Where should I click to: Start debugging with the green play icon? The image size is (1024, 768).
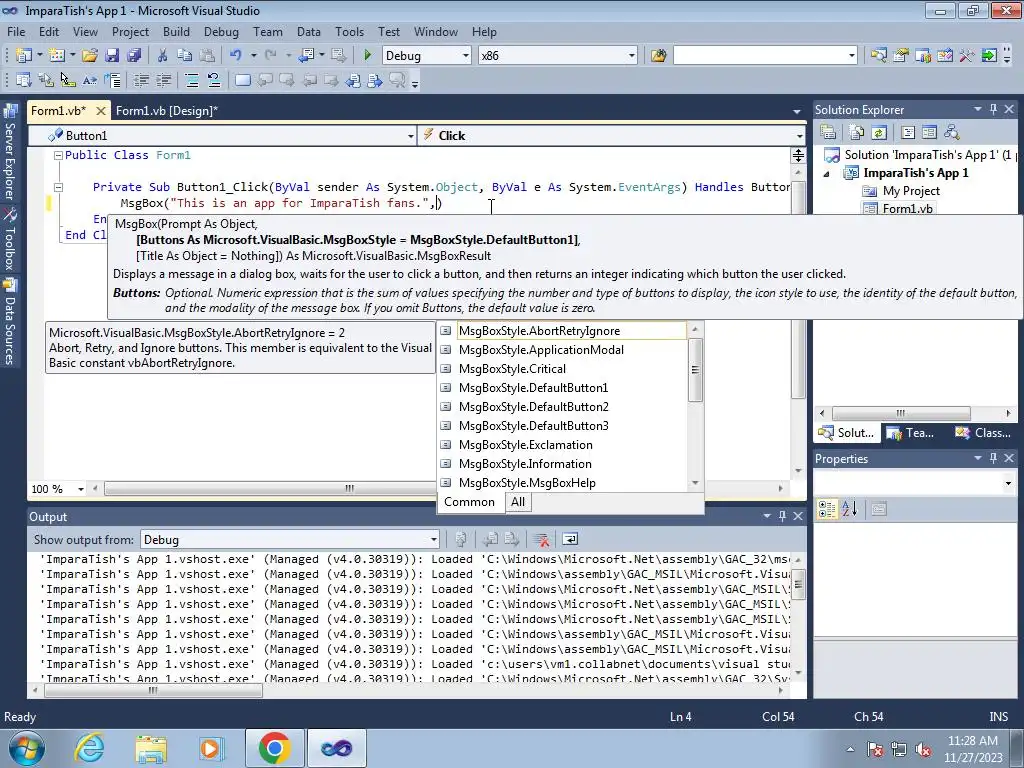[x=367, y=56]
